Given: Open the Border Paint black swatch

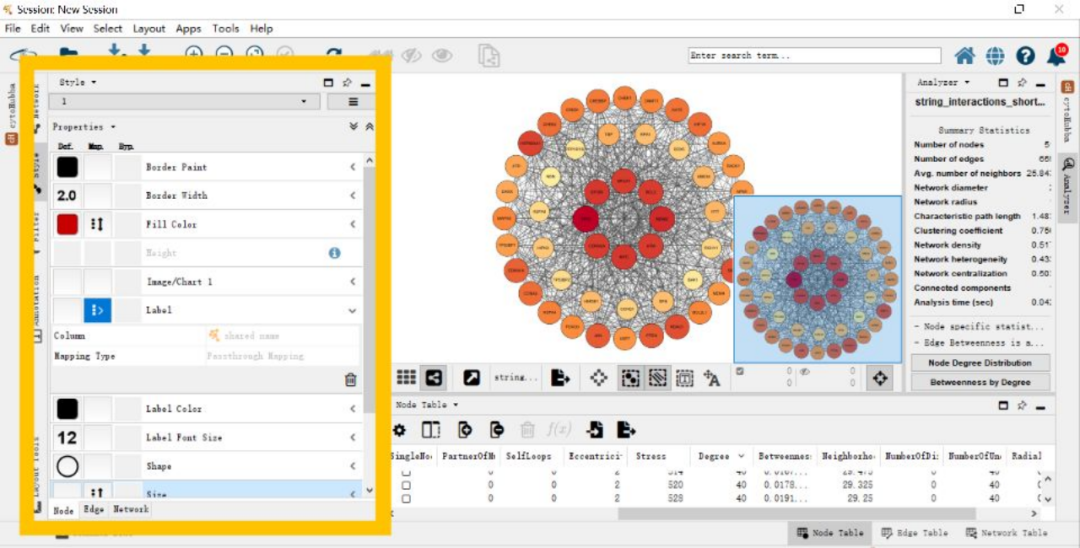Looking at the screenshot, I should click(68, 167).
